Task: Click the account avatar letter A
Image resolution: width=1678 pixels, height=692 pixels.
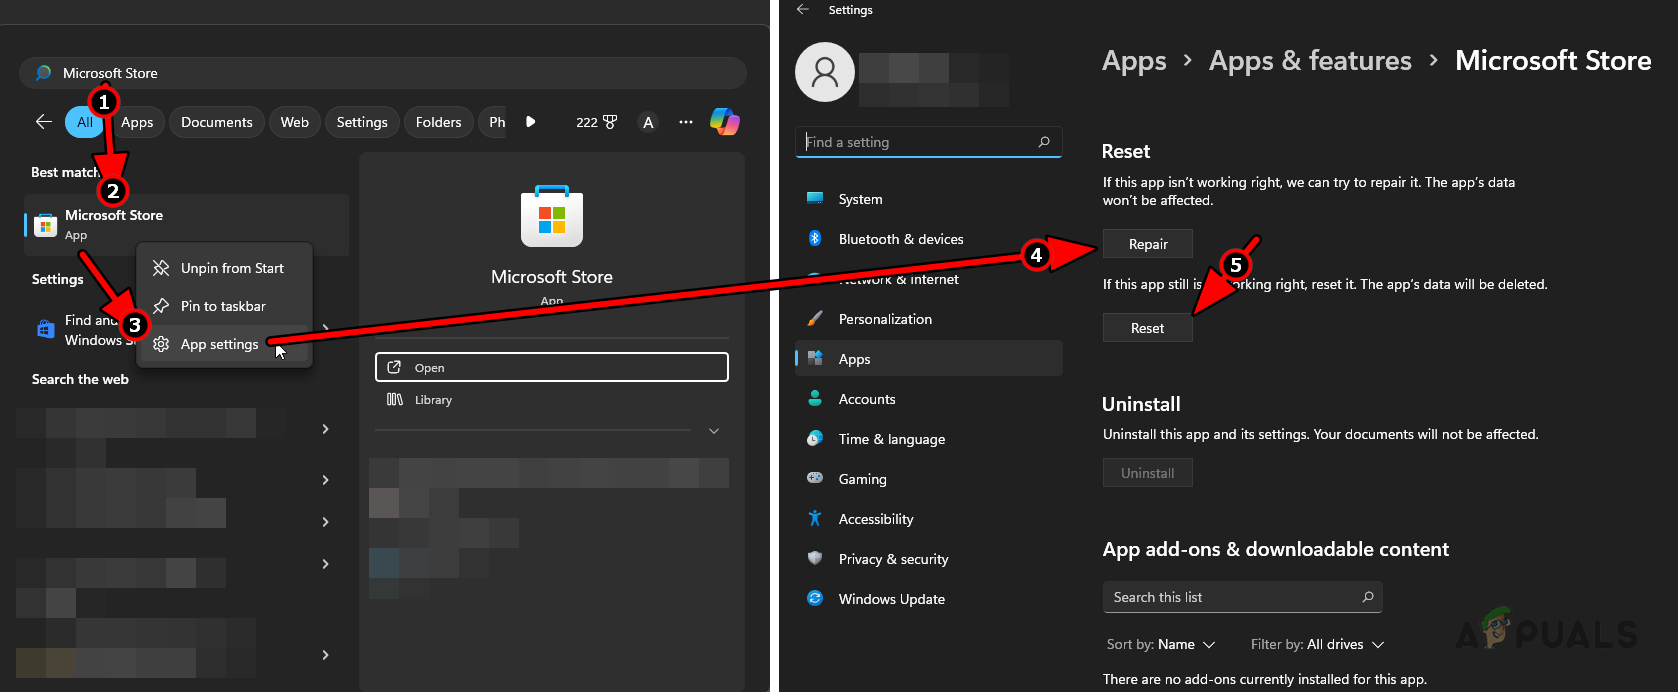Action: [648, 122]
